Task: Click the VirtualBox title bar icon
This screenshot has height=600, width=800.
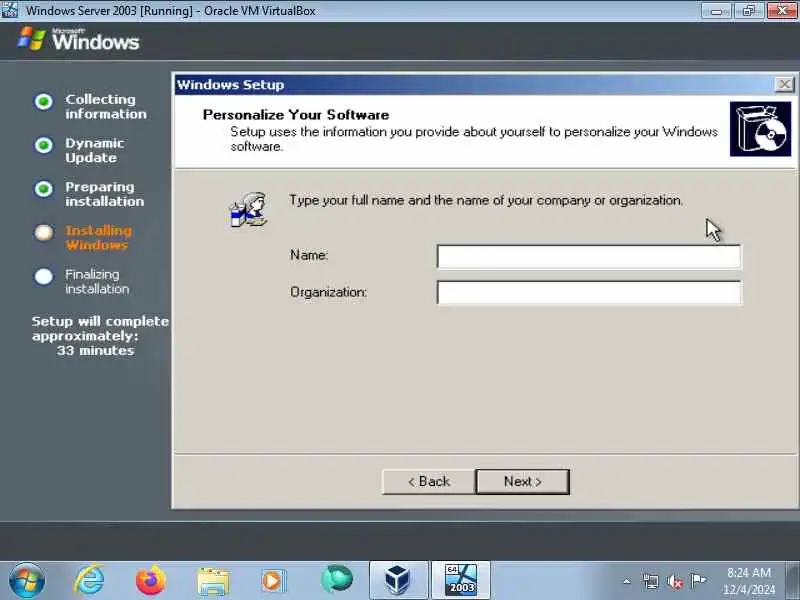Action: point(9,10)
